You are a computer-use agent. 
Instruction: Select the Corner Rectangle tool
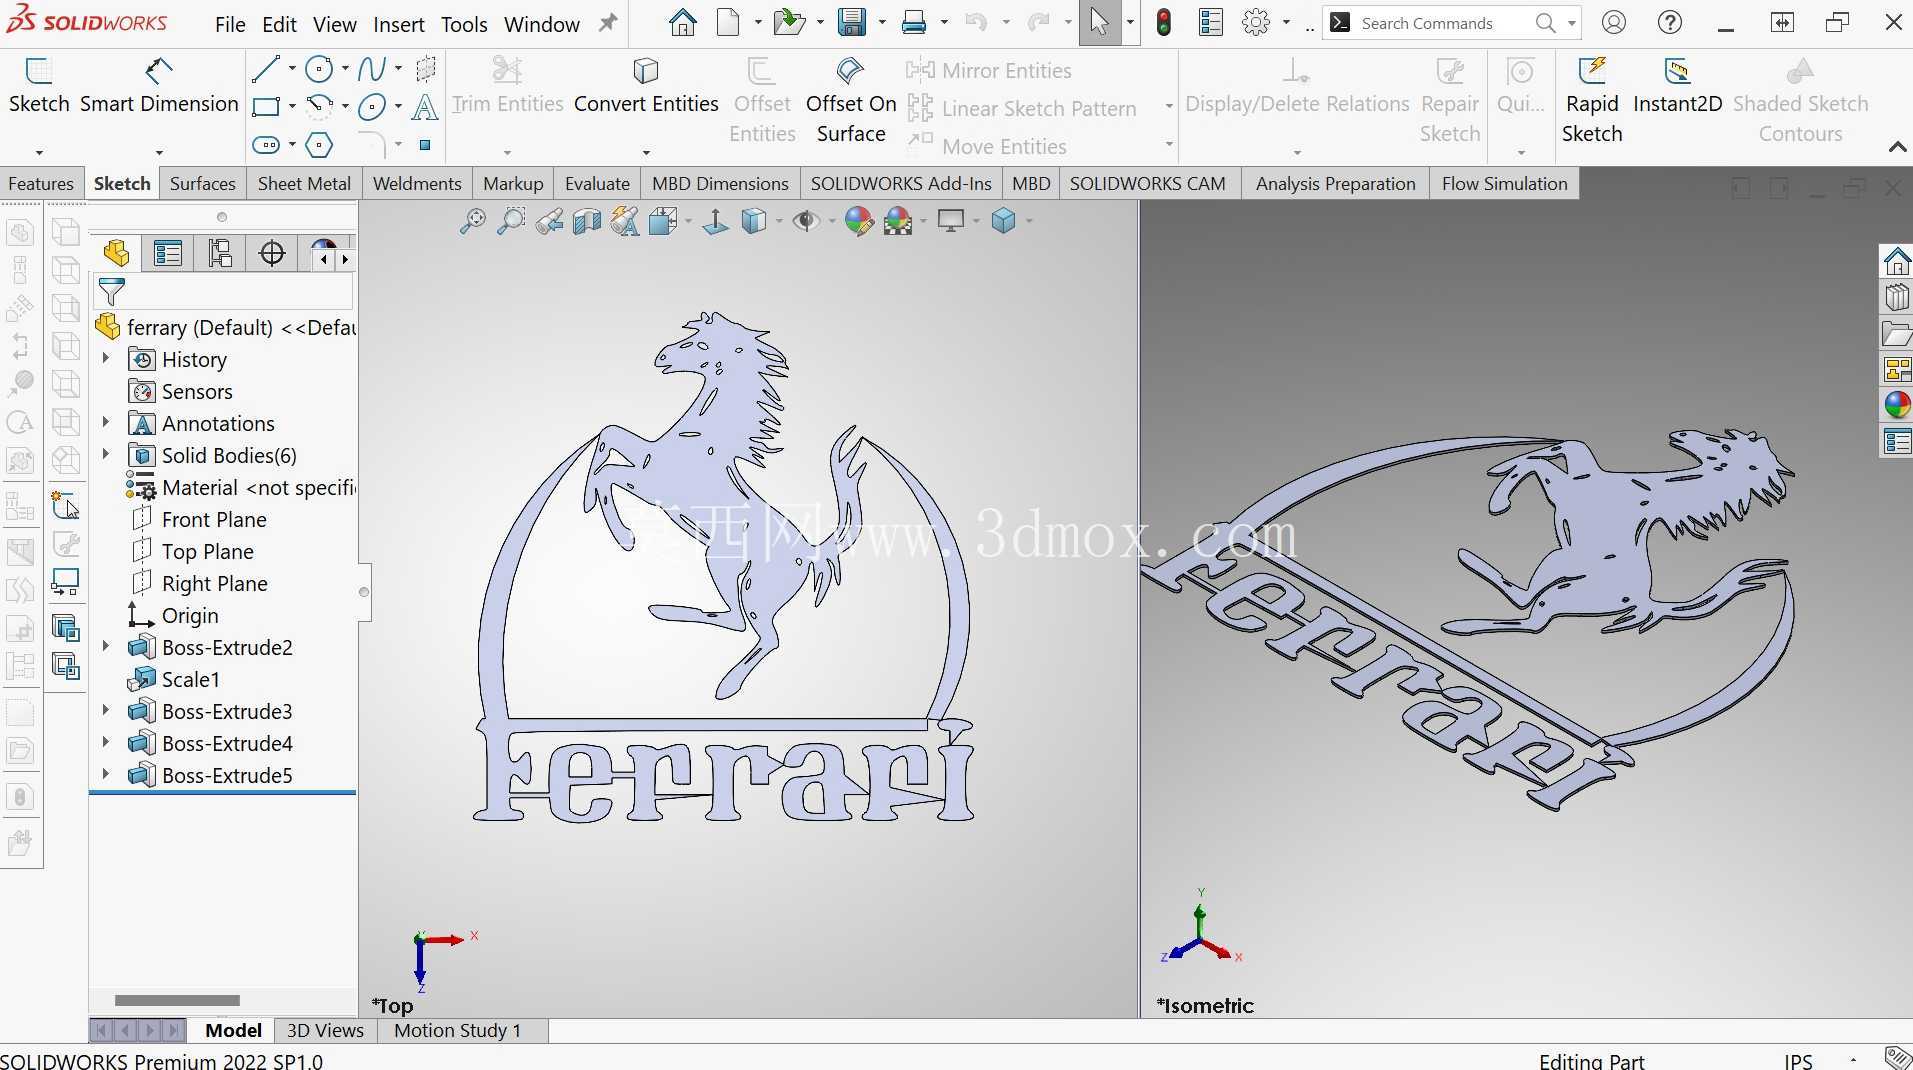tap(266, 106)
